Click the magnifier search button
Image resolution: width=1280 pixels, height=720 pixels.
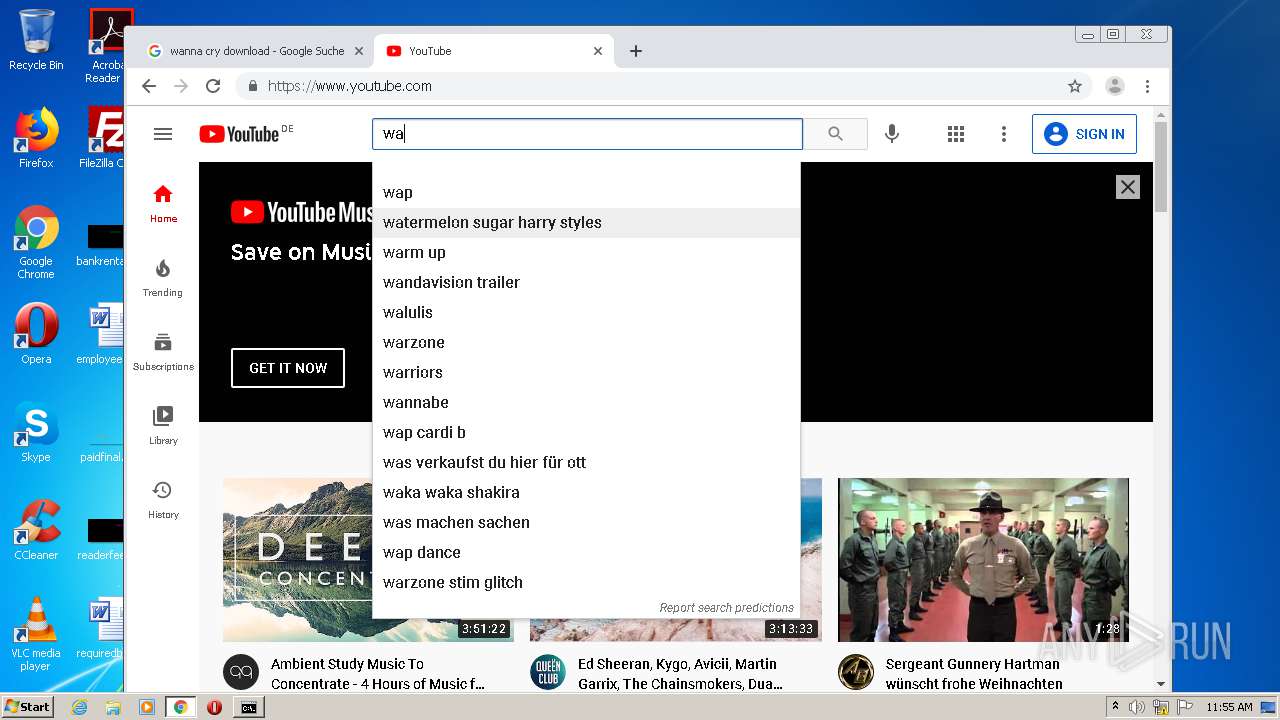835,134
